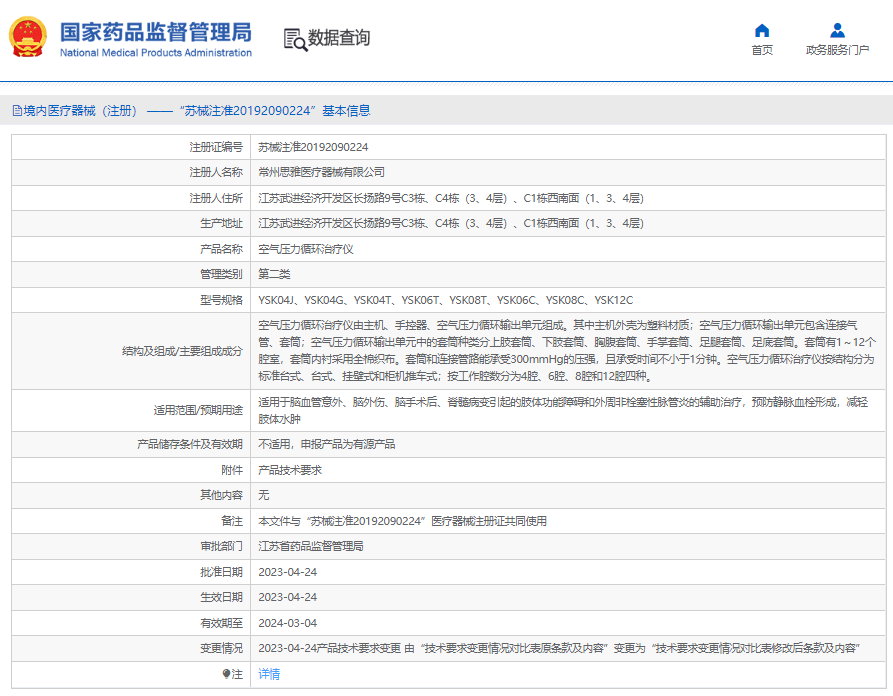Click the lightbulb 注 icon

[226, 674]
